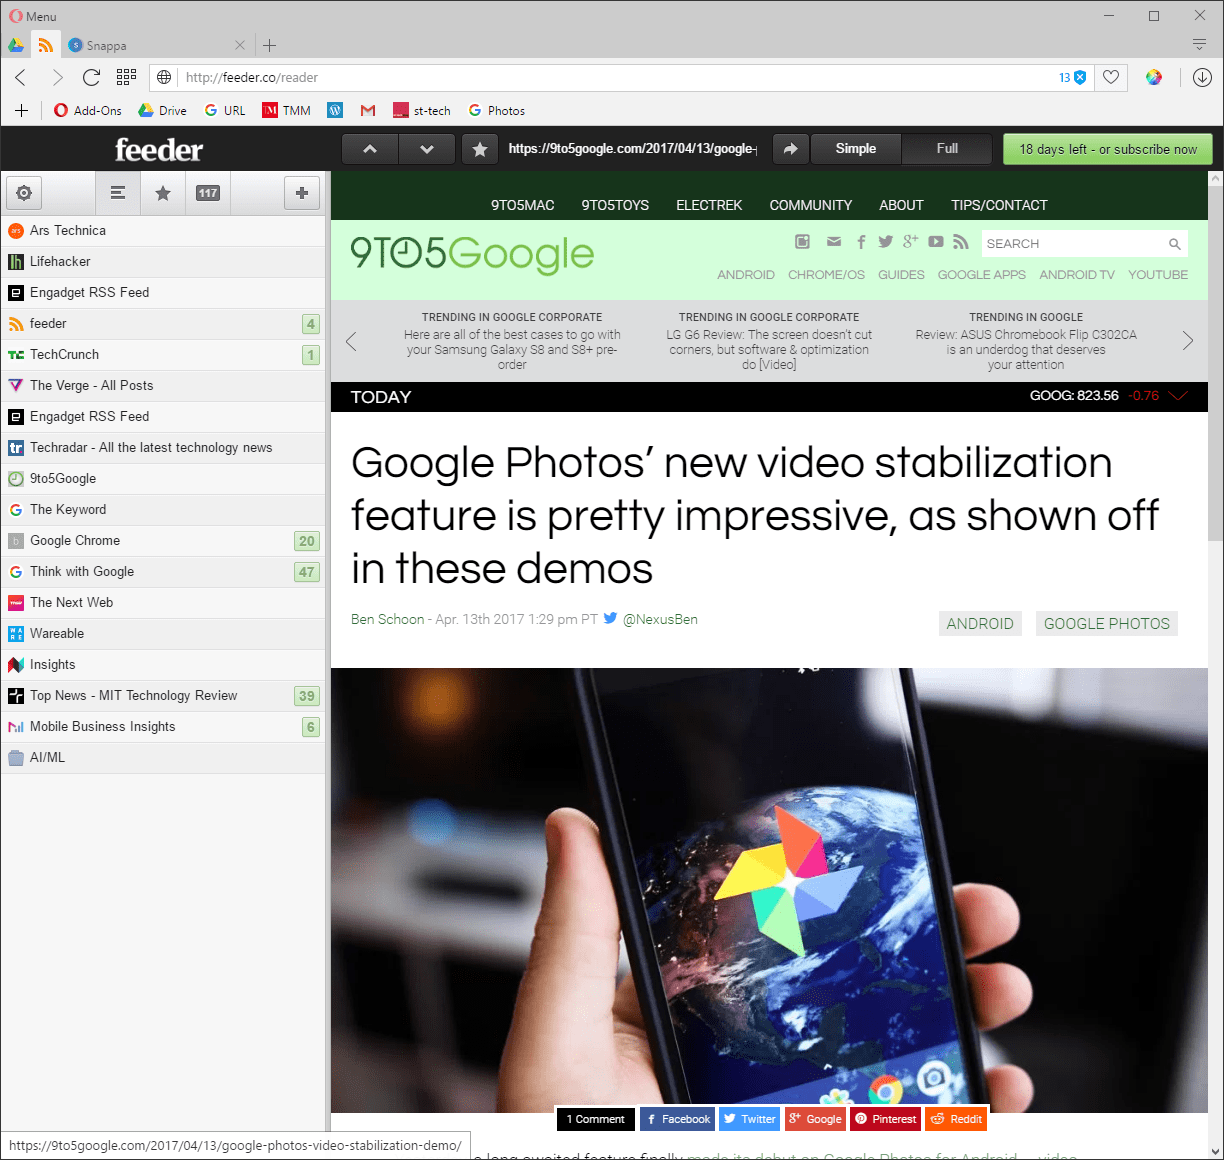1224x1160 pixels.
Task: Select Think with Google feed
Action: coord(163,572)
